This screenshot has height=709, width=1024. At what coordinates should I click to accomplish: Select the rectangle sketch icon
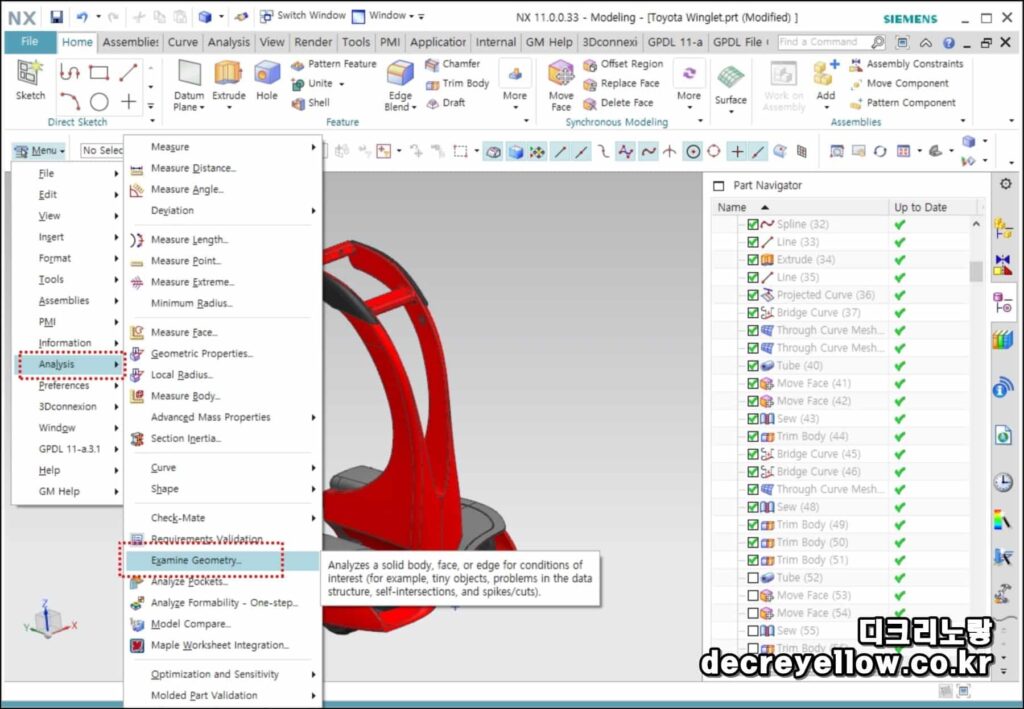pos(99,72)
